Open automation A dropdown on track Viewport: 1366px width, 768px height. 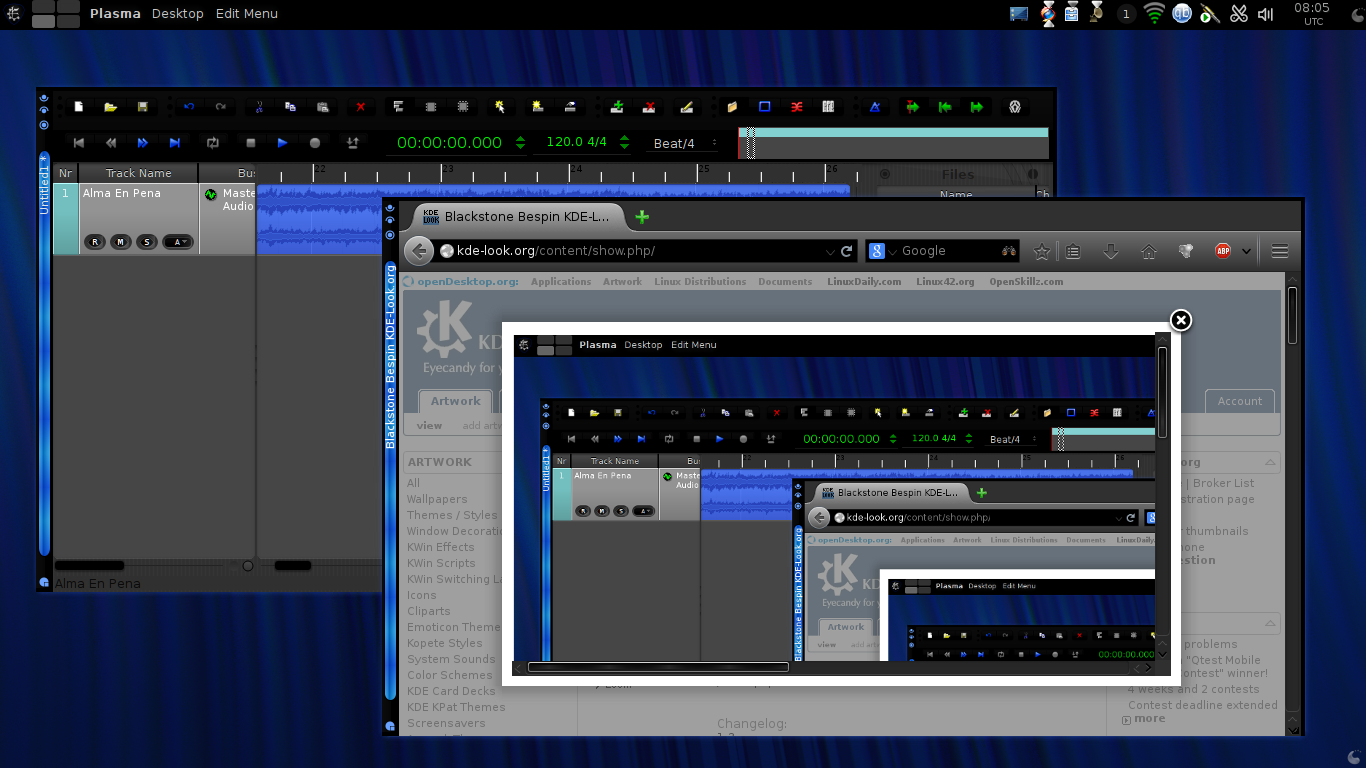(178, 241)
